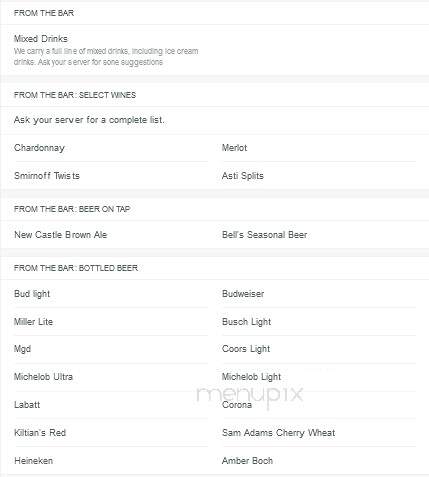Choose Budweiser from bottled beers
The height and width of the screenshot is (477, 429).
pos(243,294)
